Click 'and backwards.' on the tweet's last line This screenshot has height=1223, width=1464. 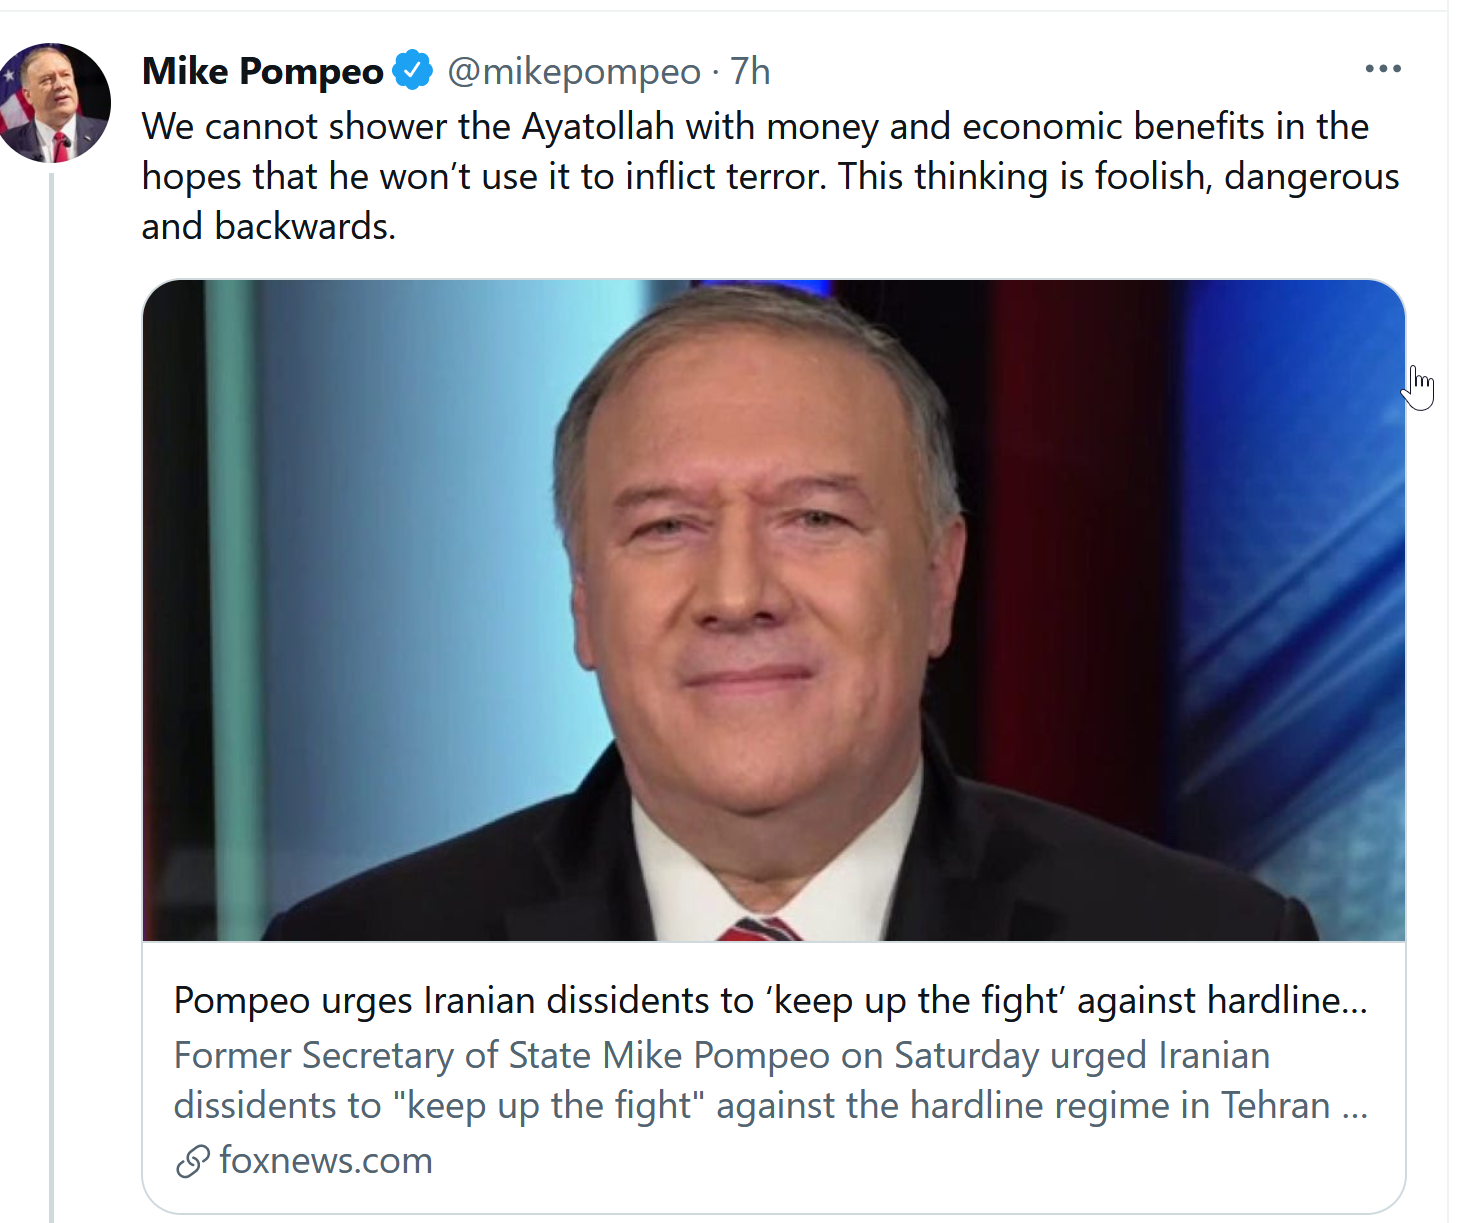(x=269, y=226)
